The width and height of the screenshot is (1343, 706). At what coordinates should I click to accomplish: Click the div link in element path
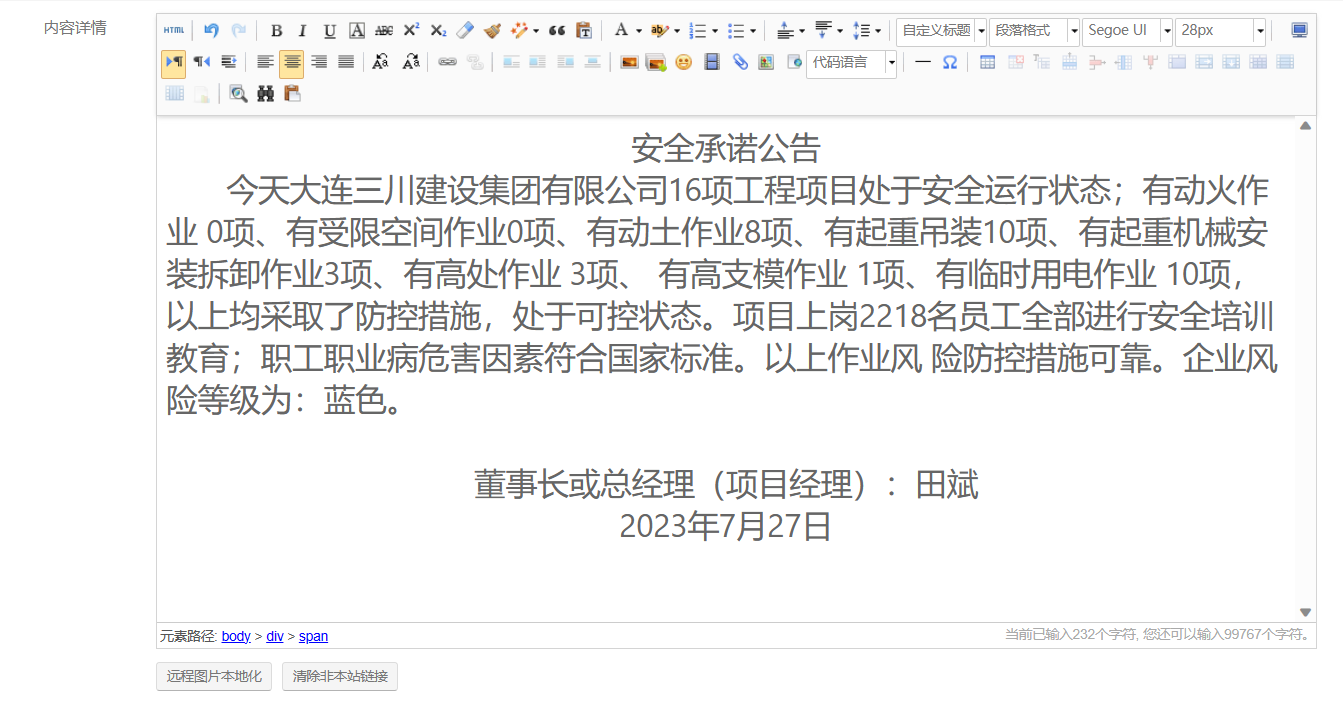click(x=275, y=636)
